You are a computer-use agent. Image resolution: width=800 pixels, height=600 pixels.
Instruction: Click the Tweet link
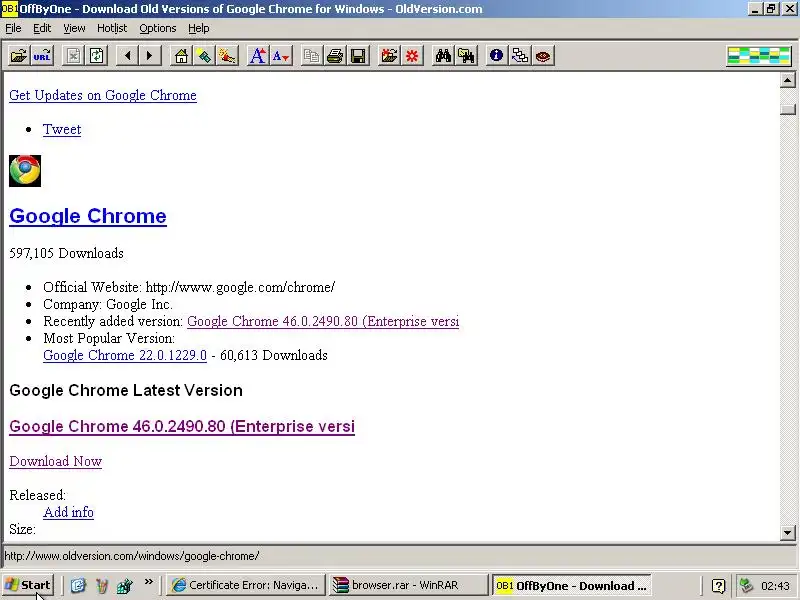[x=62, y=130]
